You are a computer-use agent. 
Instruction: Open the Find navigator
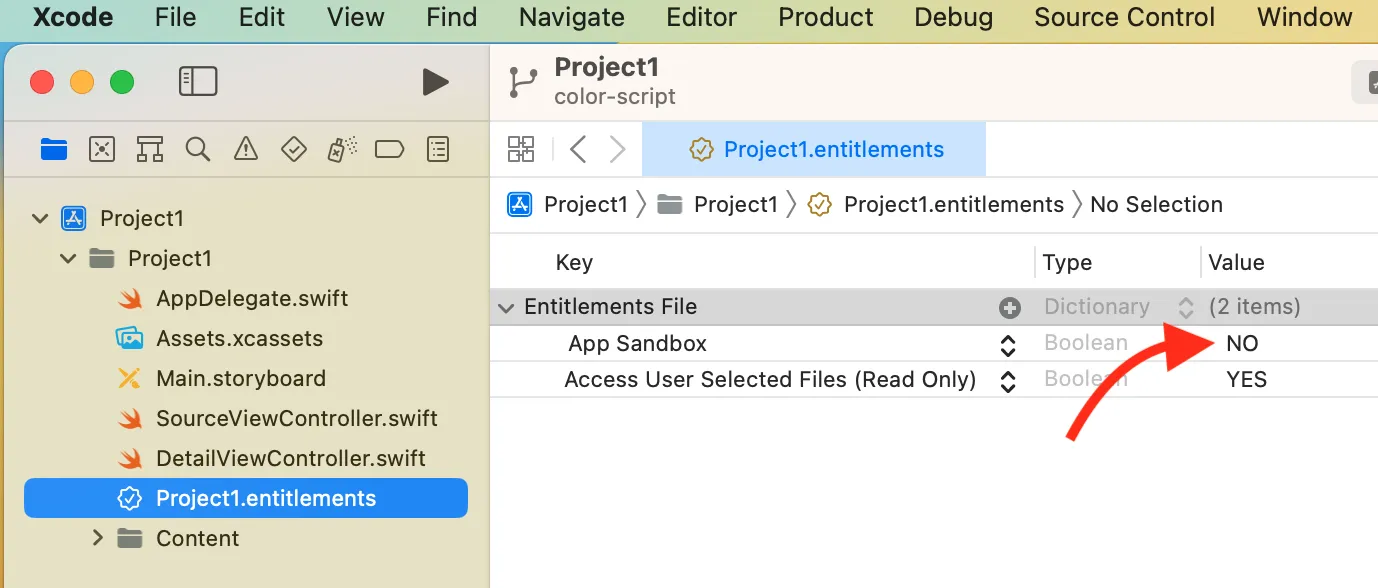198,150
